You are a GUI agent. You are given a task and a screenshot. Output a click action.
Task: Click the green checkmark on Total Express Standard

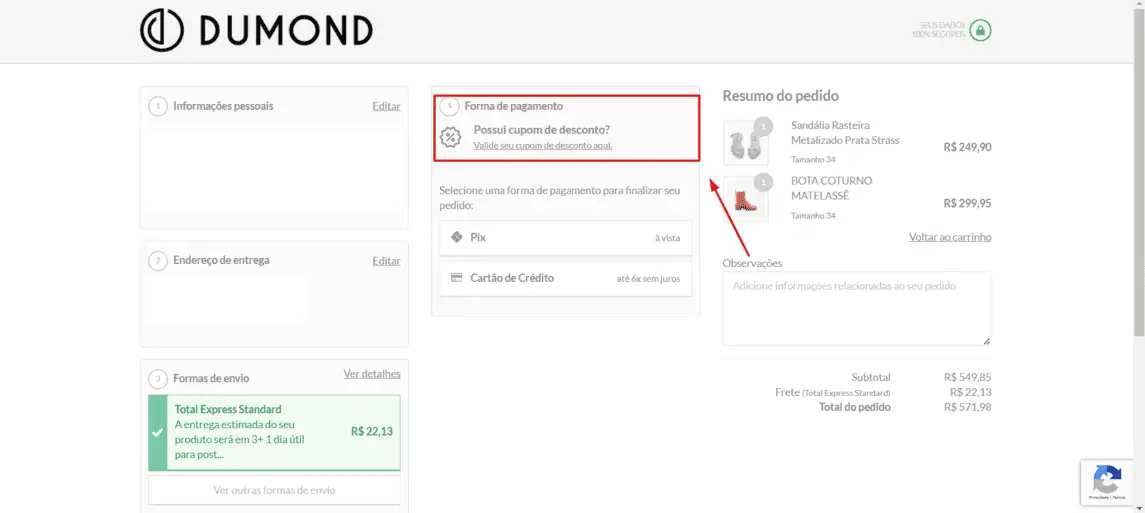pyautogui.click(x=157, y=432)
